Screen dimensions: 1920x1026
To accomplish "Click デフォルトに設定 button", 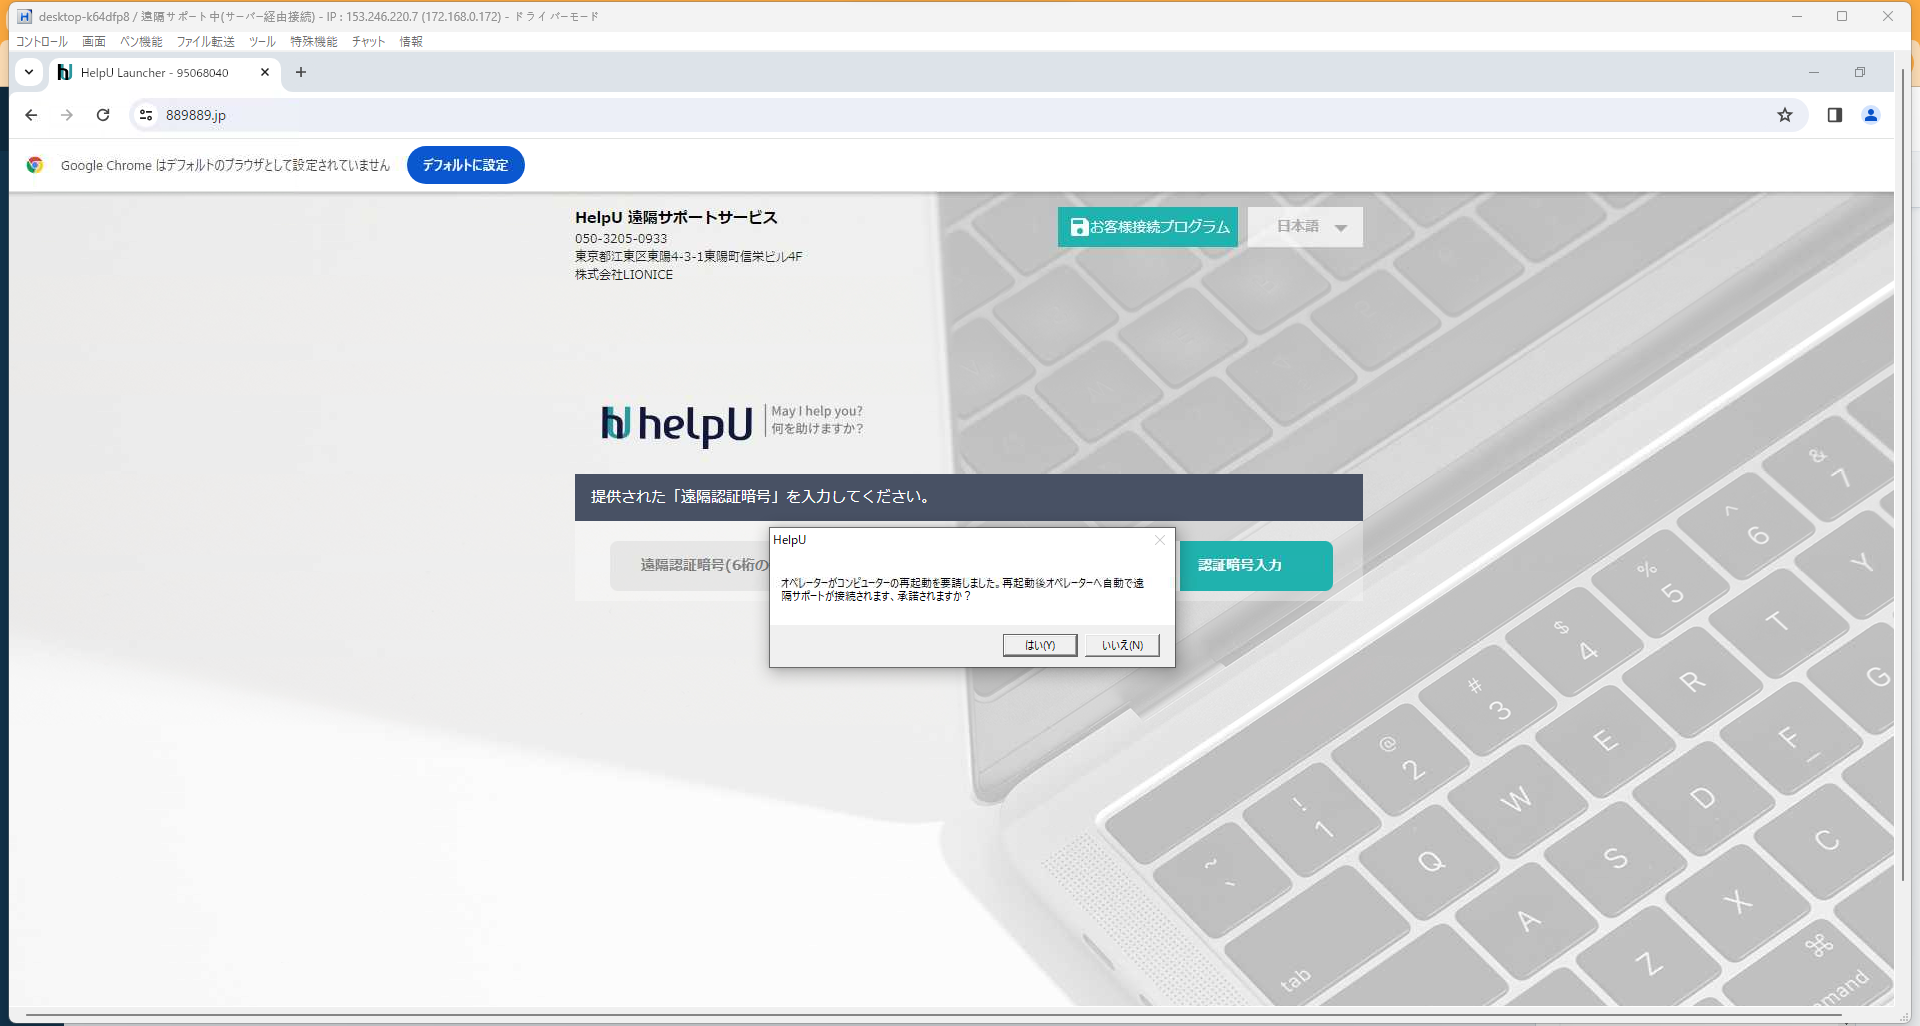I will coord(466,165).
